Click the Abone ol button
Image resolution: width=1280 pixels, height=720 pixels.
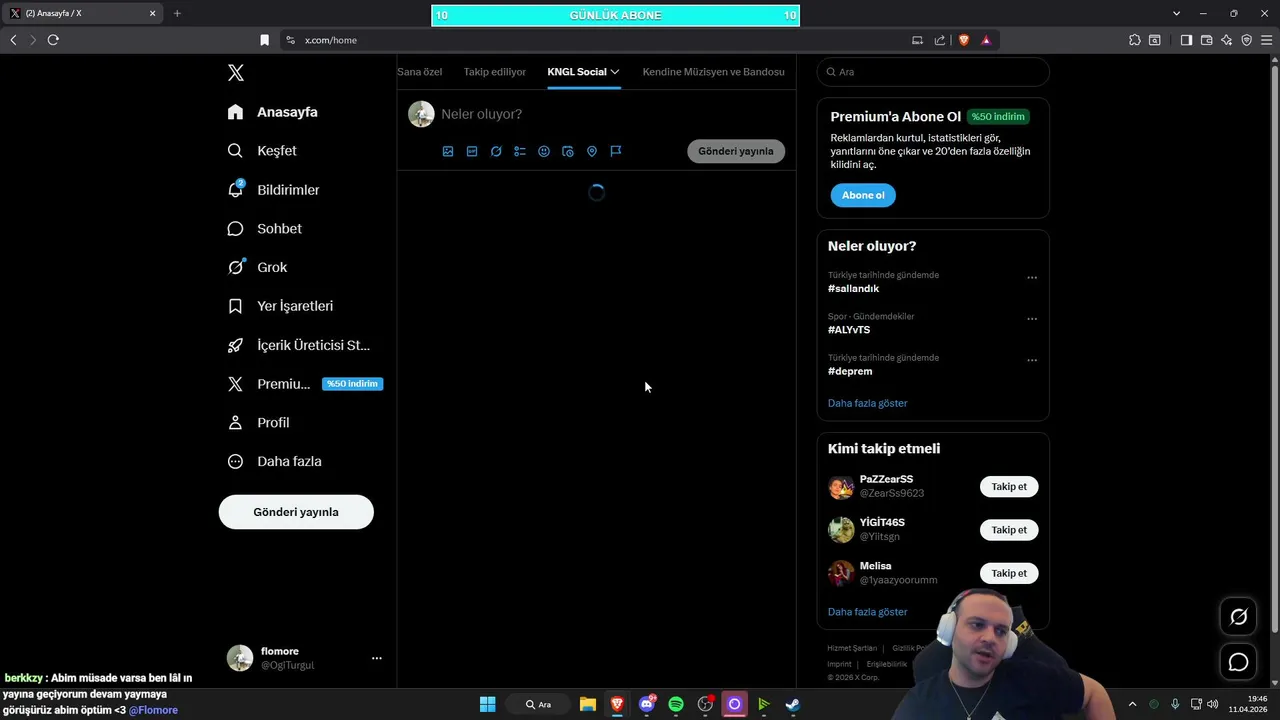click(863, 195)
